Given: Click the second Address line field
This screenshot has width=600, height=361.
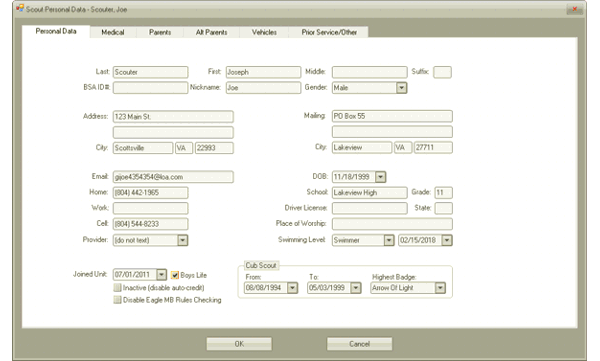Looking at the screenshot, I should [173, 132].
